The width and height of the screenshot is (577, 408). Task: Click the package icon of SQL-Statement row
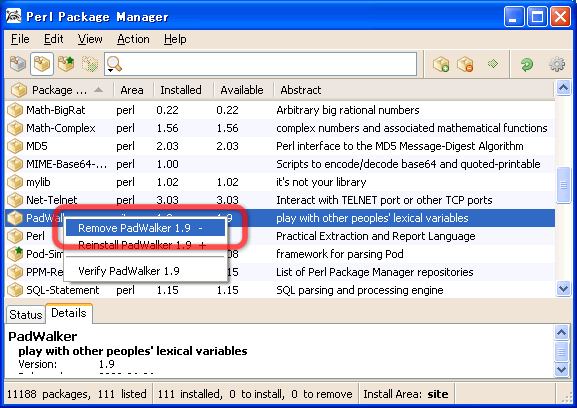[x=15, y=290]
